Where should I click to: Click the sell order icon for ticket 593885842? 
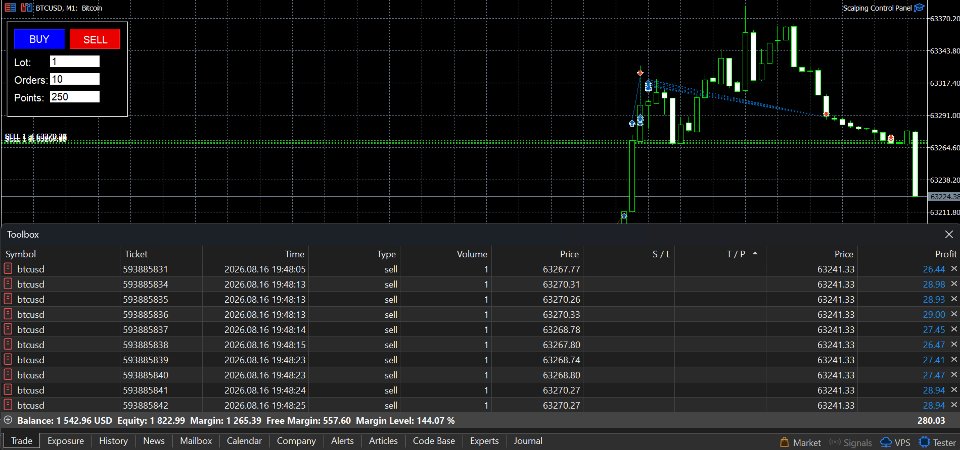(x=8, y=405)
